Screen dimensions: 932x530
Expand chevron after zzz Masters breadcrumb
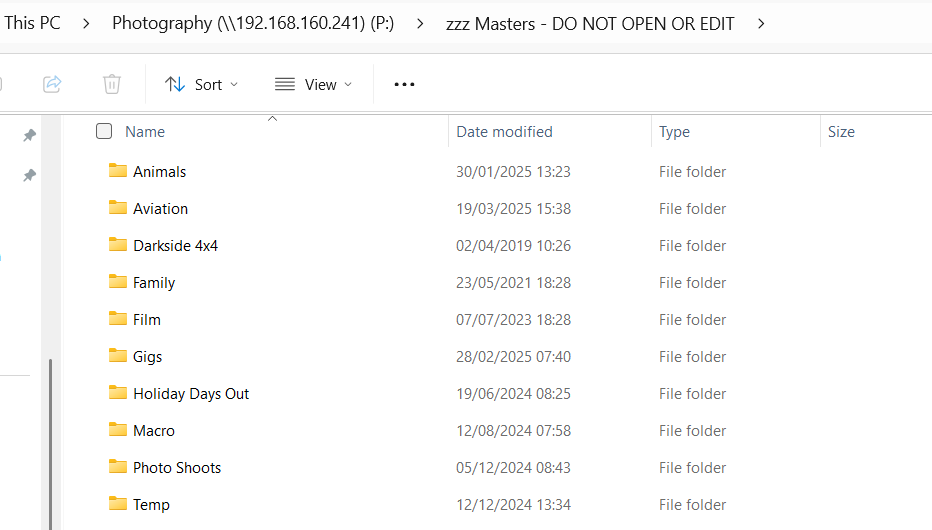click(762, 23)
